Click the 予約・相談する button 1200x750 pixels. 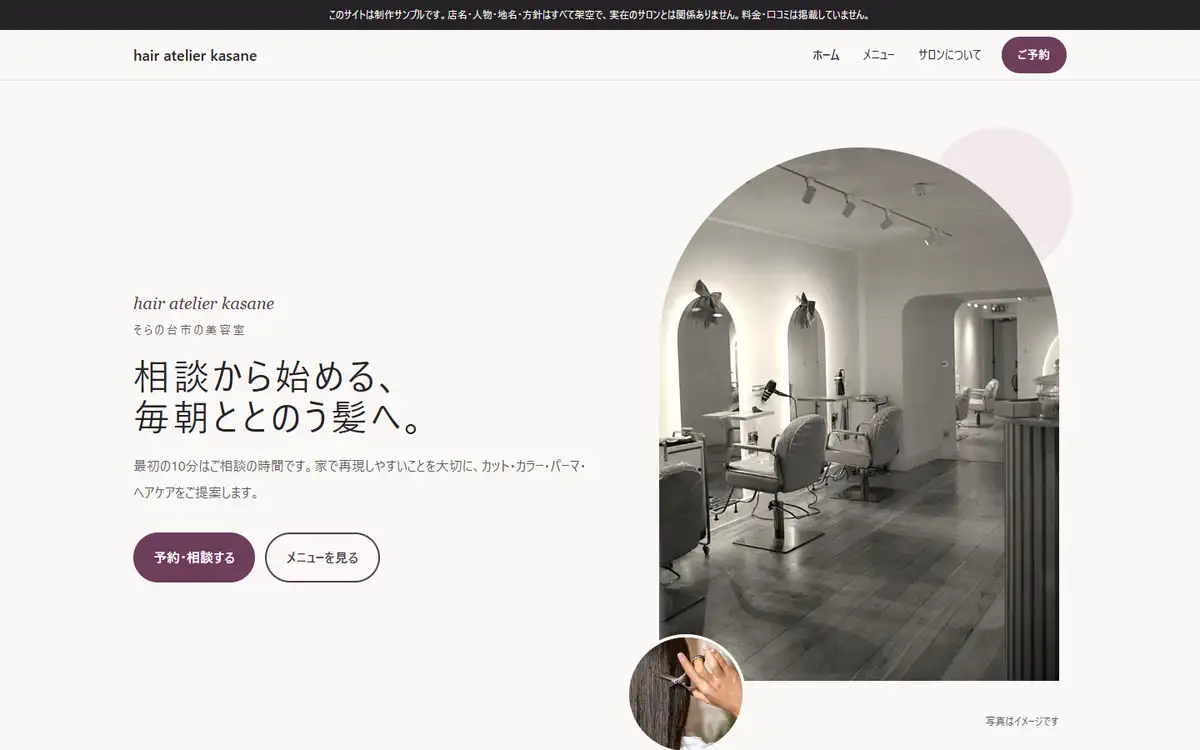coord(194,557)
